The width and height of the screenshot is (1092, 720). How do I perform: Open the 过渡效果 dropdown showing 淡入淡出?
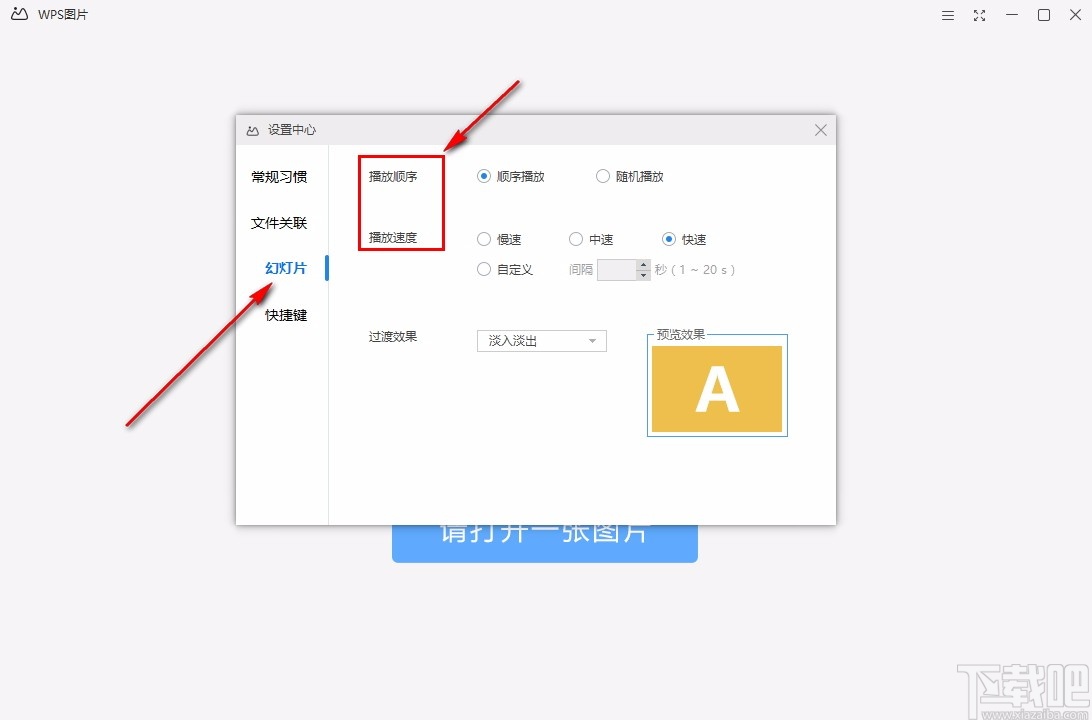point(541,340)
